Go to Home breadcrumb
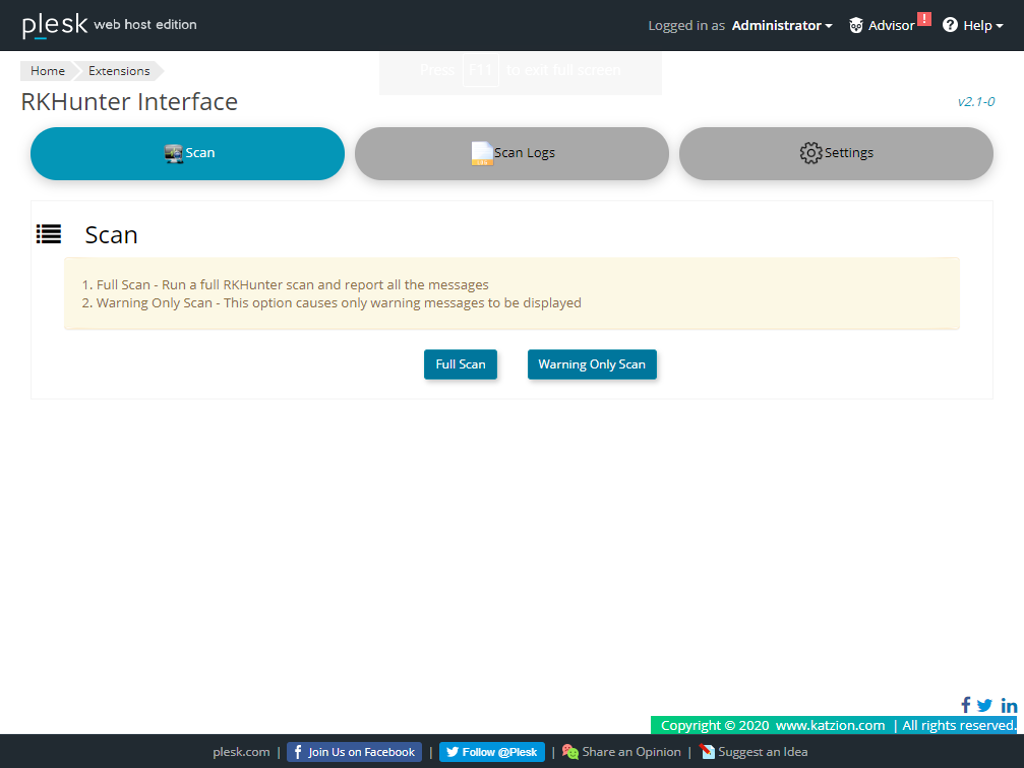Screen dimensions: 1024x768 pyautogui.click(x=48, y=71)
